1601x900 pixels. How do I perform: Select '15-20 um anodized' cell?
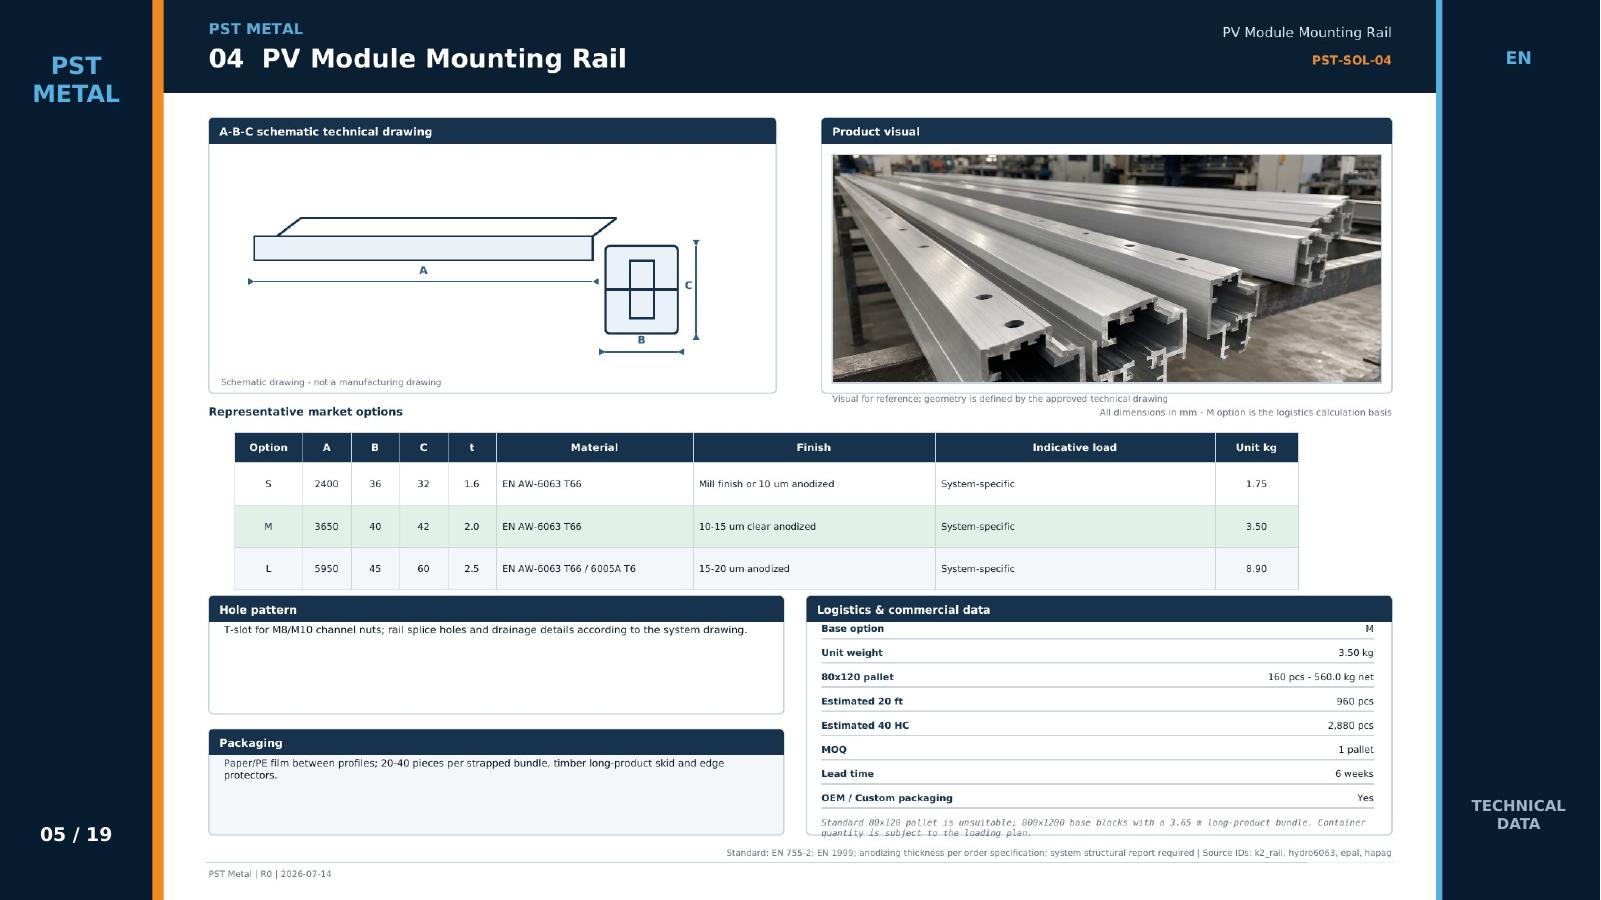point(813,569)
